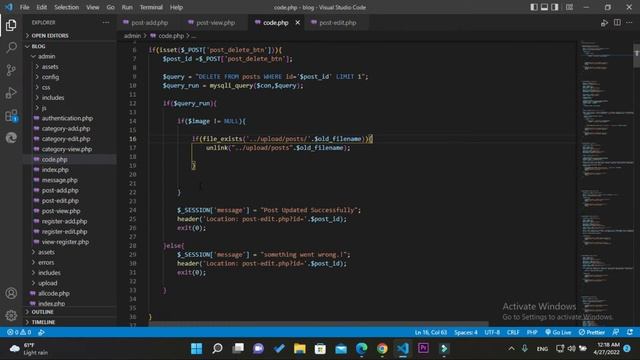
Task: Open the Explorer view in activity bar
Action: coord(11,25)
